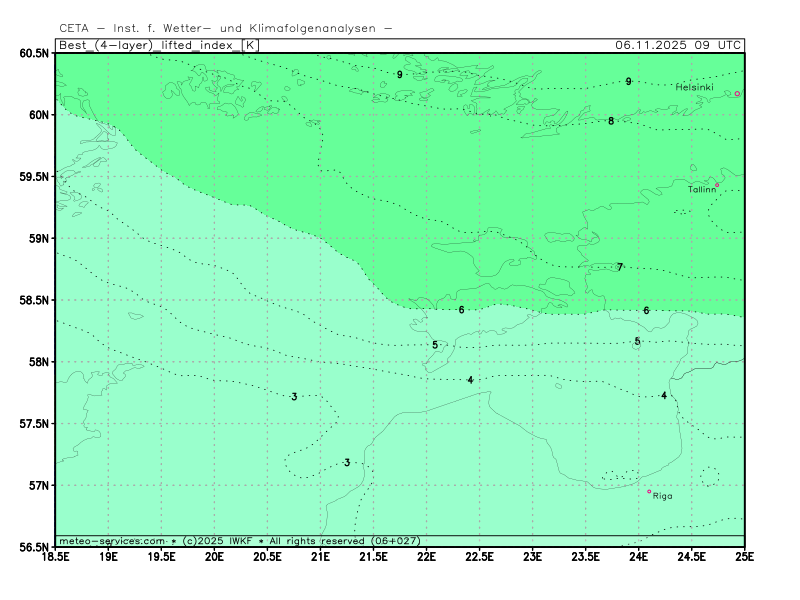Click the westernmost 6 contour label
Screen dimensions: 800x600
pyautogui.click(x=461, y=310)
